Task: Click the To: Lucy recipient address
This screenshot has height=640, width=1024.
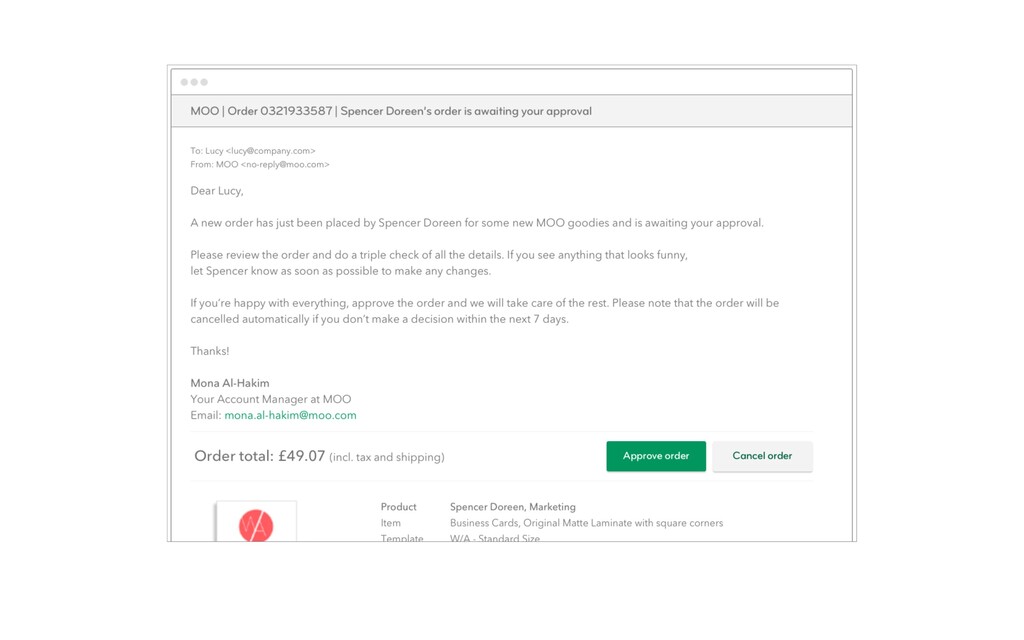Action: coord(253,151)
